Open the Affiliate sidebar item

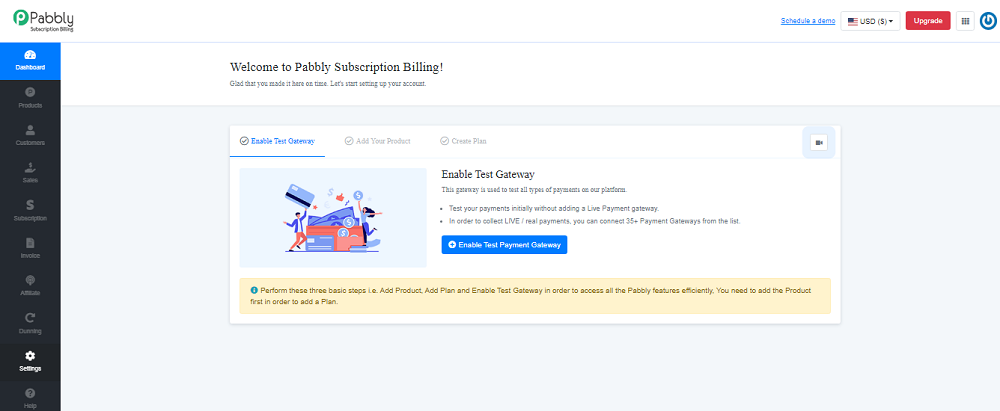pos(30,287)
